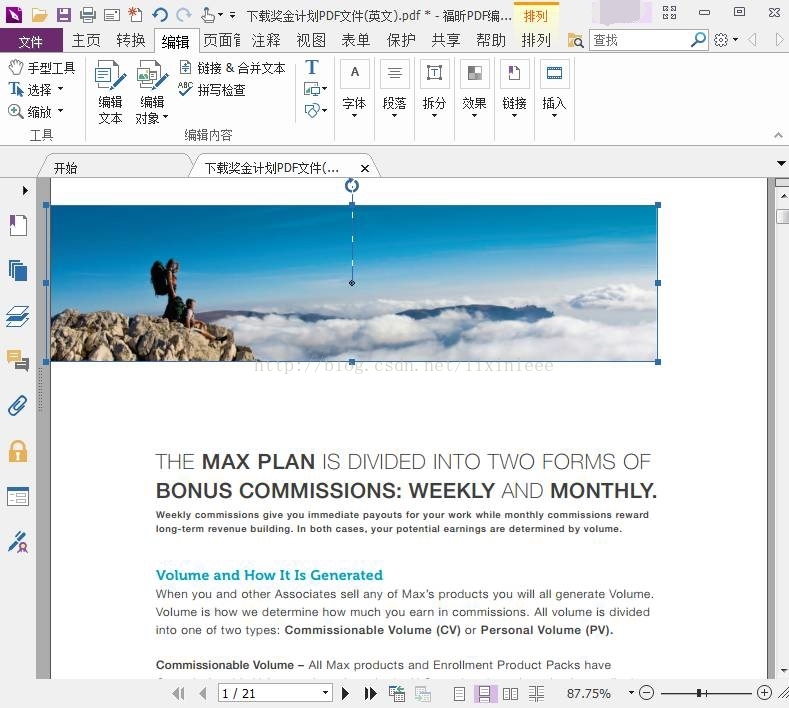Switch to the Home (主页) tab
The image size is (789, 708).
[x=86, y=40]
